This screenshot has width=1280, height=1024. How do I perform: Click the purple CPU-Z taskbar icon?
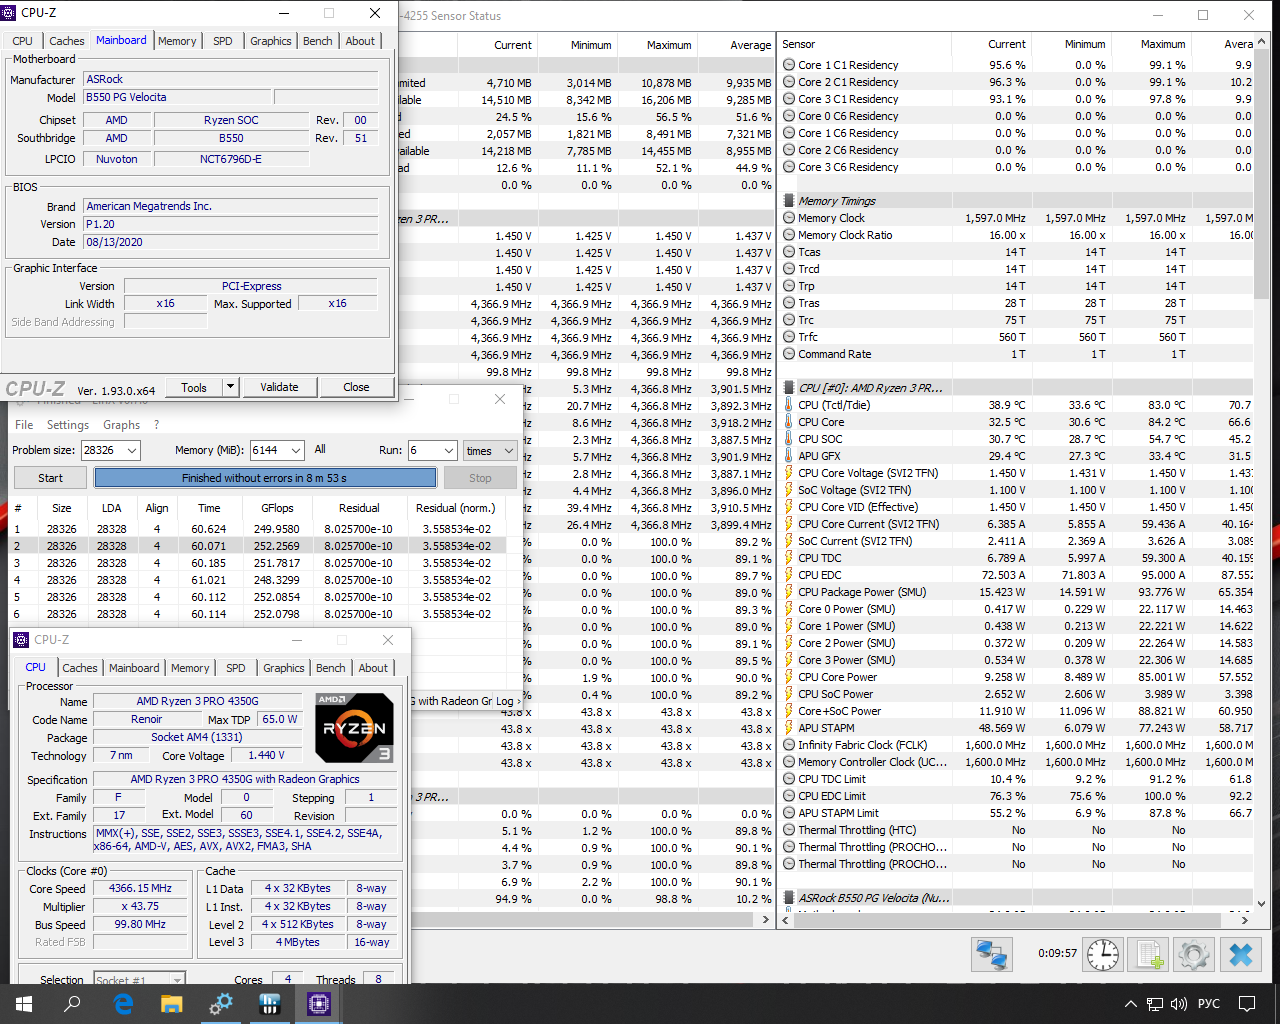coord(319,1004)
